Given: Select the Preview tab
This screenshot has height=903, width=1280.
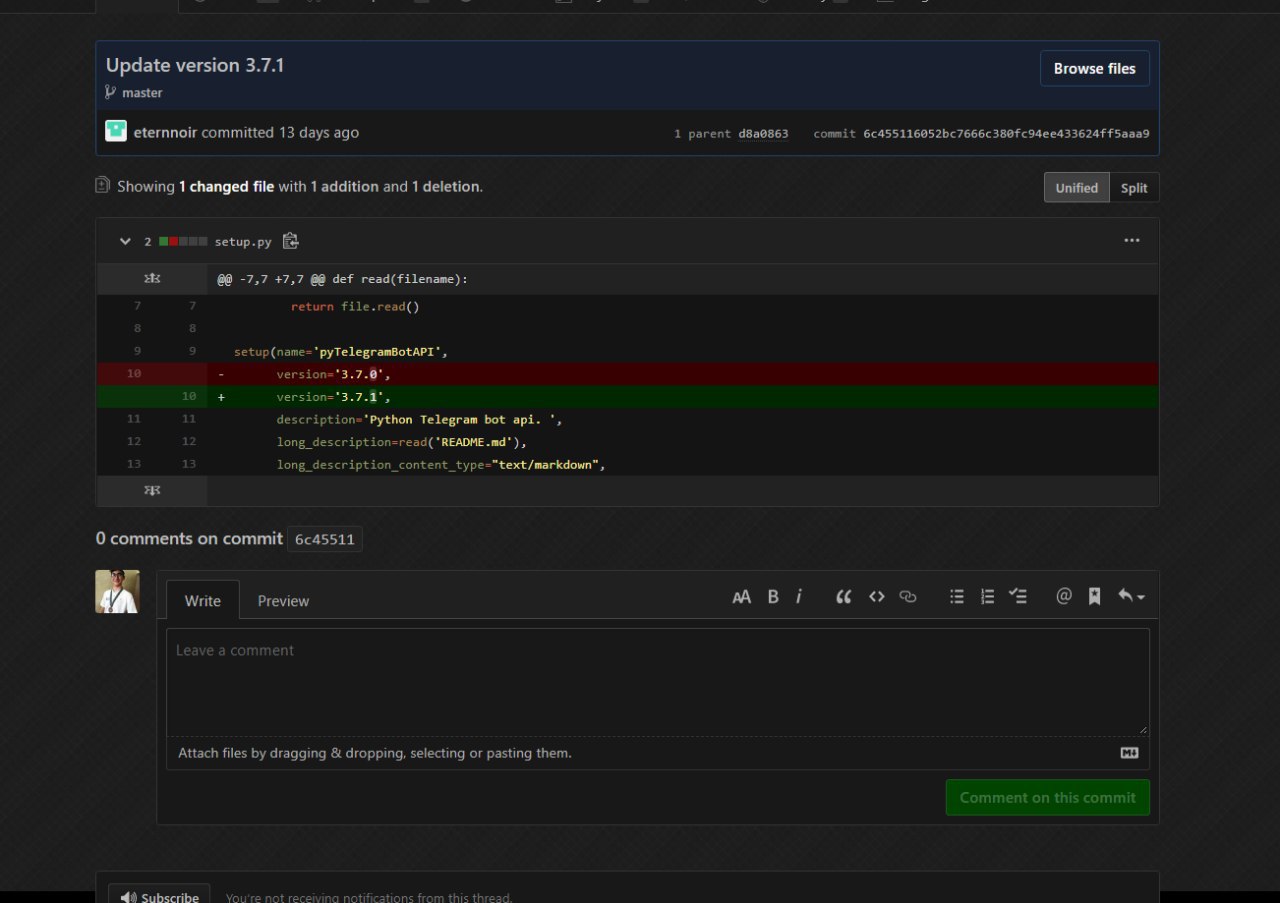Looking at the screenshot, I should (x=283, y=601).
